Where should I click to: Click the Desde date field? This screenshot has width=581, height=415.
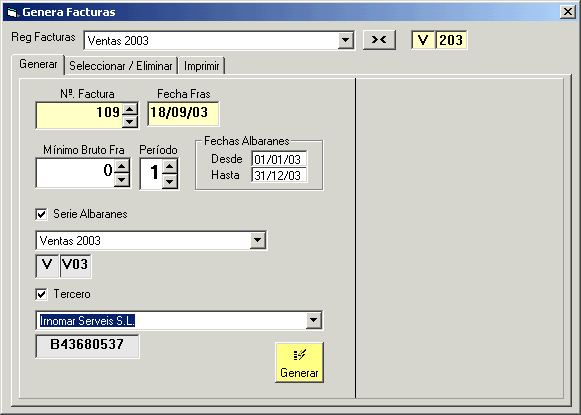[279, 159]
